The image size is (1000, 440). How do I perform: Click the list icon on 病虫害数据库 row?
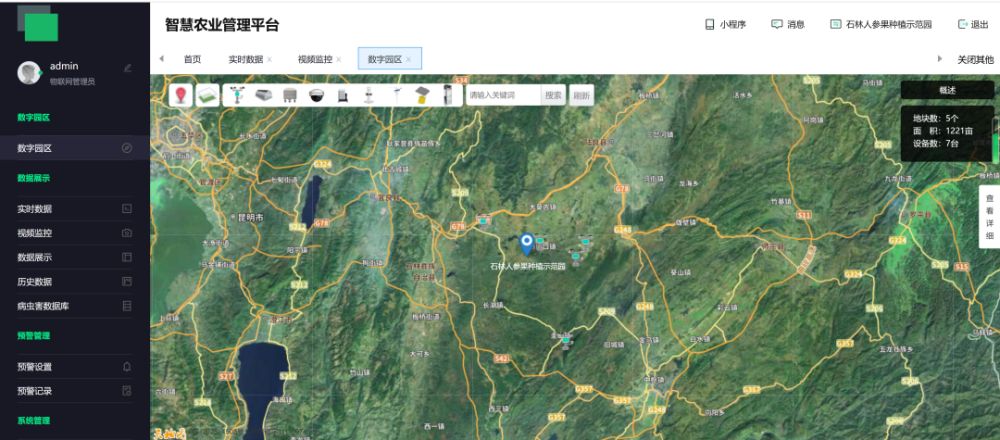(x=127, y=306)
